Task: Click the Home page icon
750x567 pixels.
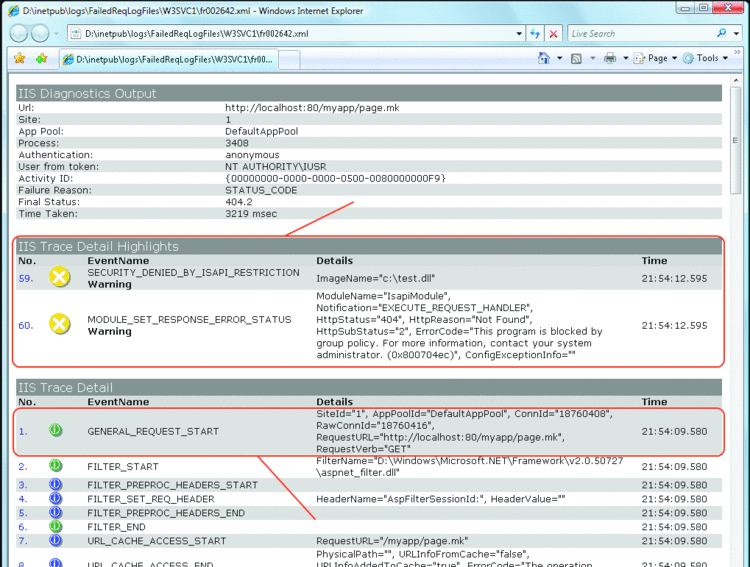Action: 544,58
